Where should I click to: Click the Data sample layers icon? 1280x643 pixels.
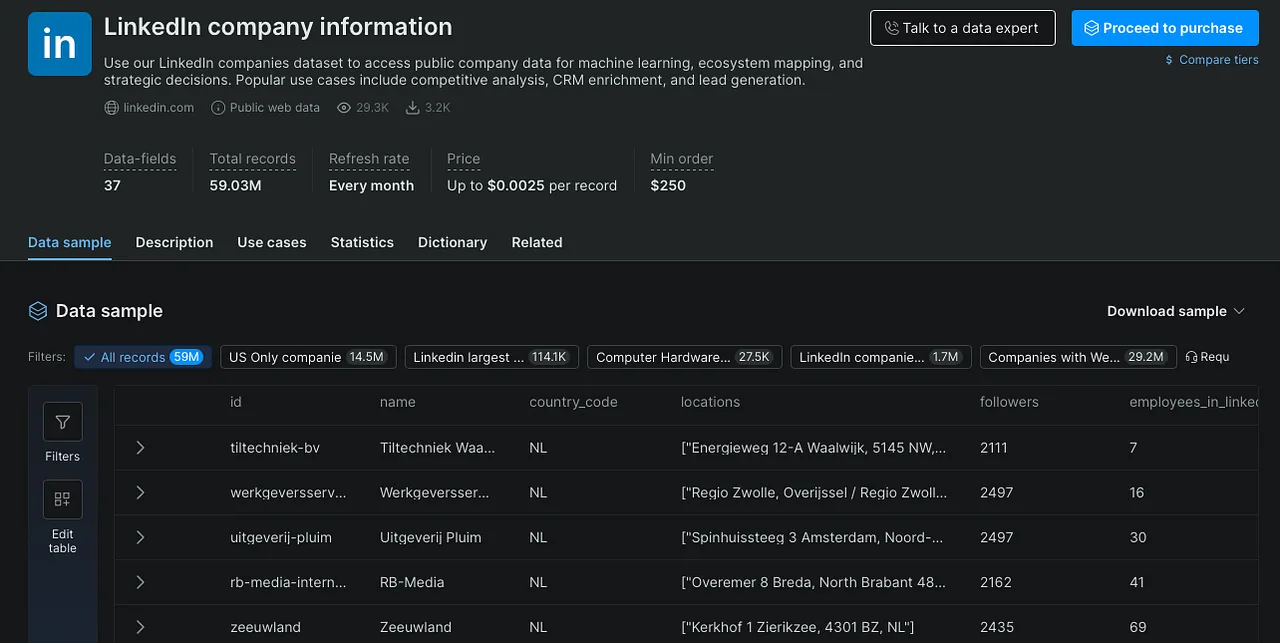(38, 311)
